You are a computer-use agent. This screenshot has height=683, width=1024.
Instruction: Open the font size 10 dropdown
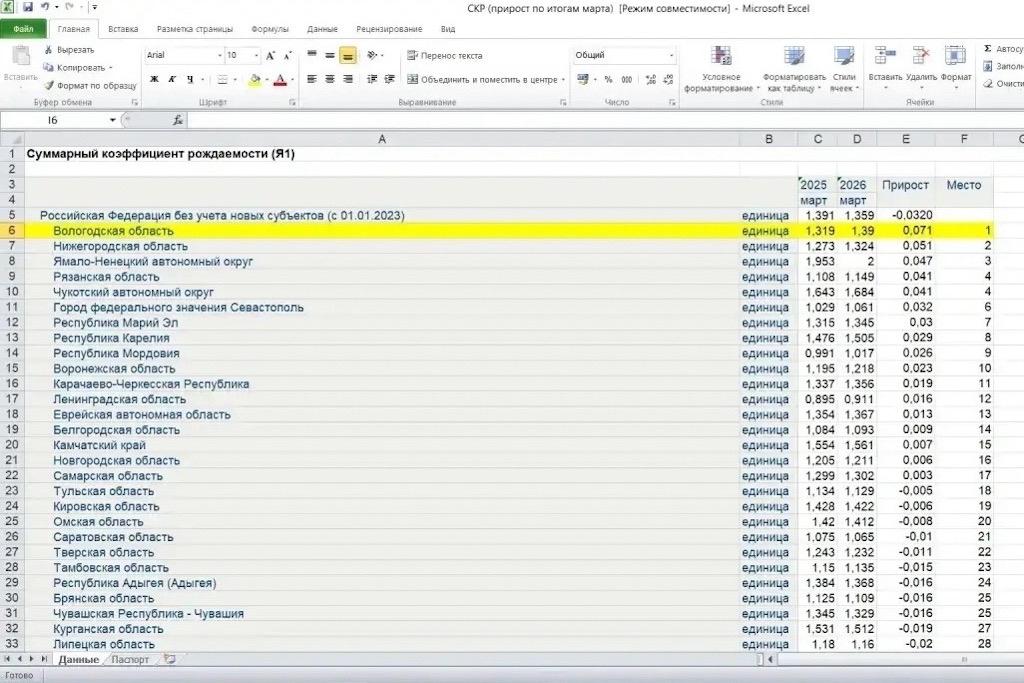[256, 56]
